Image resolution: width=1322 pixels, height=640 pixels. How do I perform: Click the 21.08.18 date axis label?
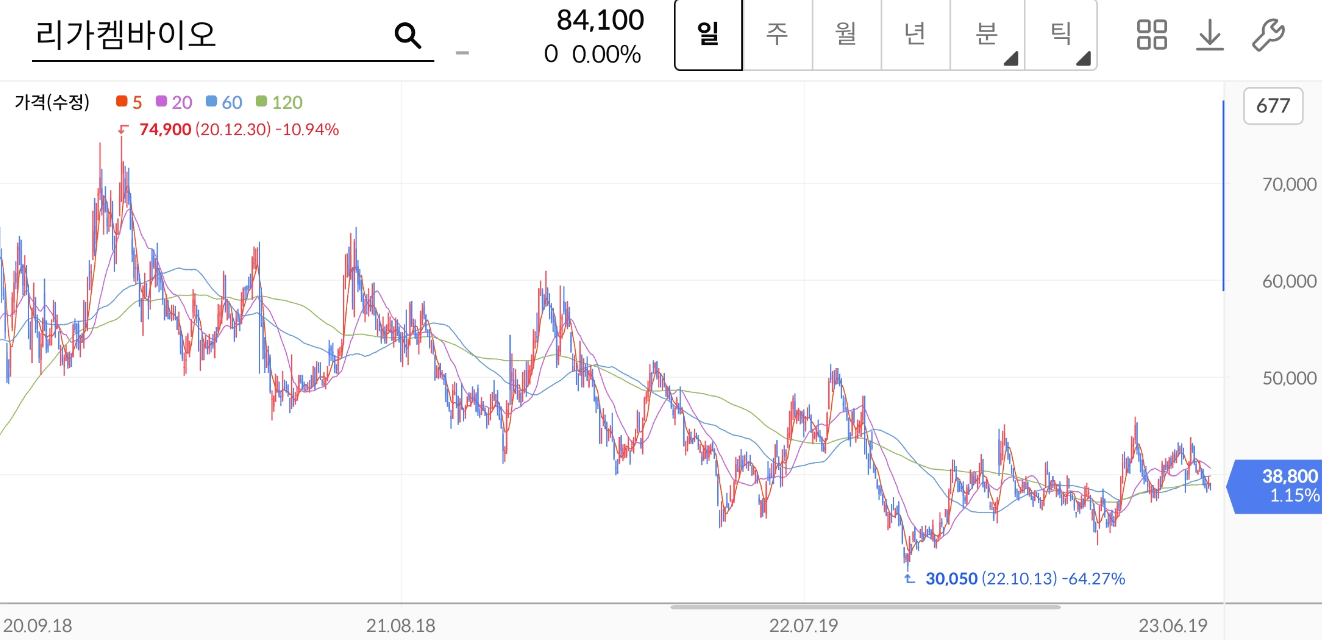(x=401, y=626)
